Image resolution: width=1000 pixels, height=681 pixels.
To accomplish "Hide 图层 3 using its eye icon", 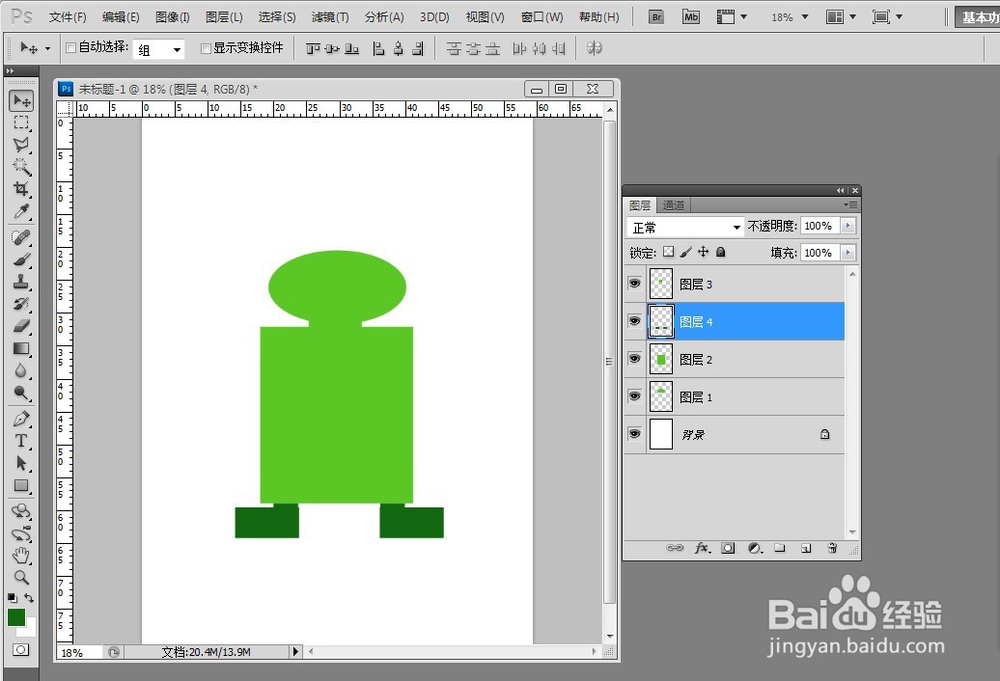I will [634, 284].
